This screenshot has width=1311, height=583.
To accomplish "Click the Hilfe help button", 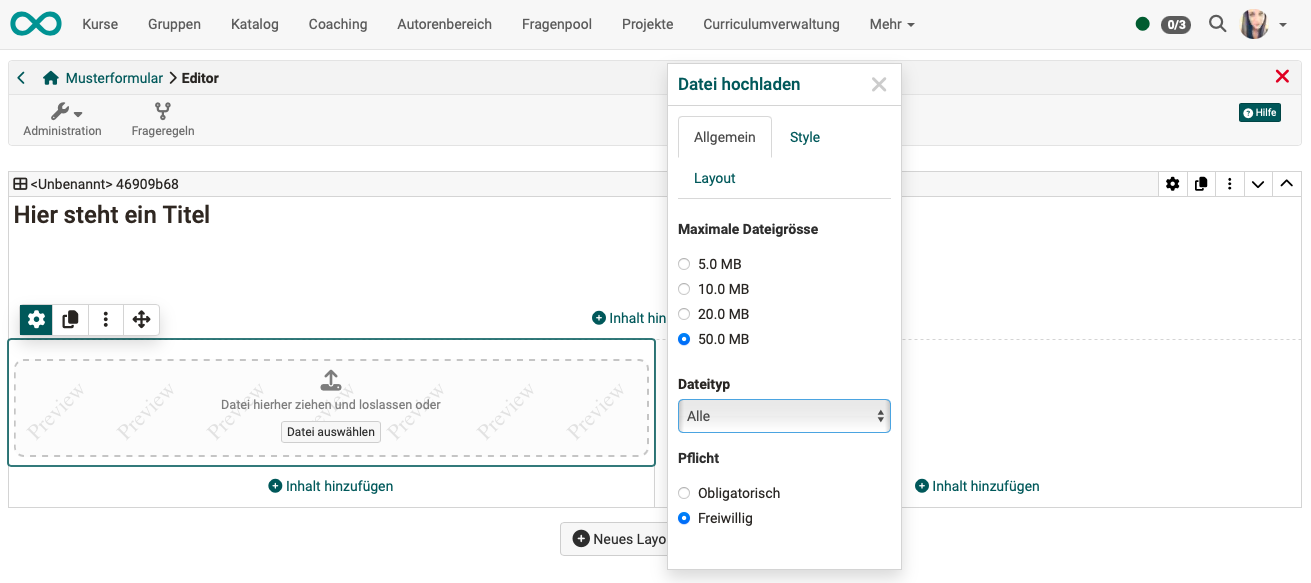I will (x=1259, y=113).
